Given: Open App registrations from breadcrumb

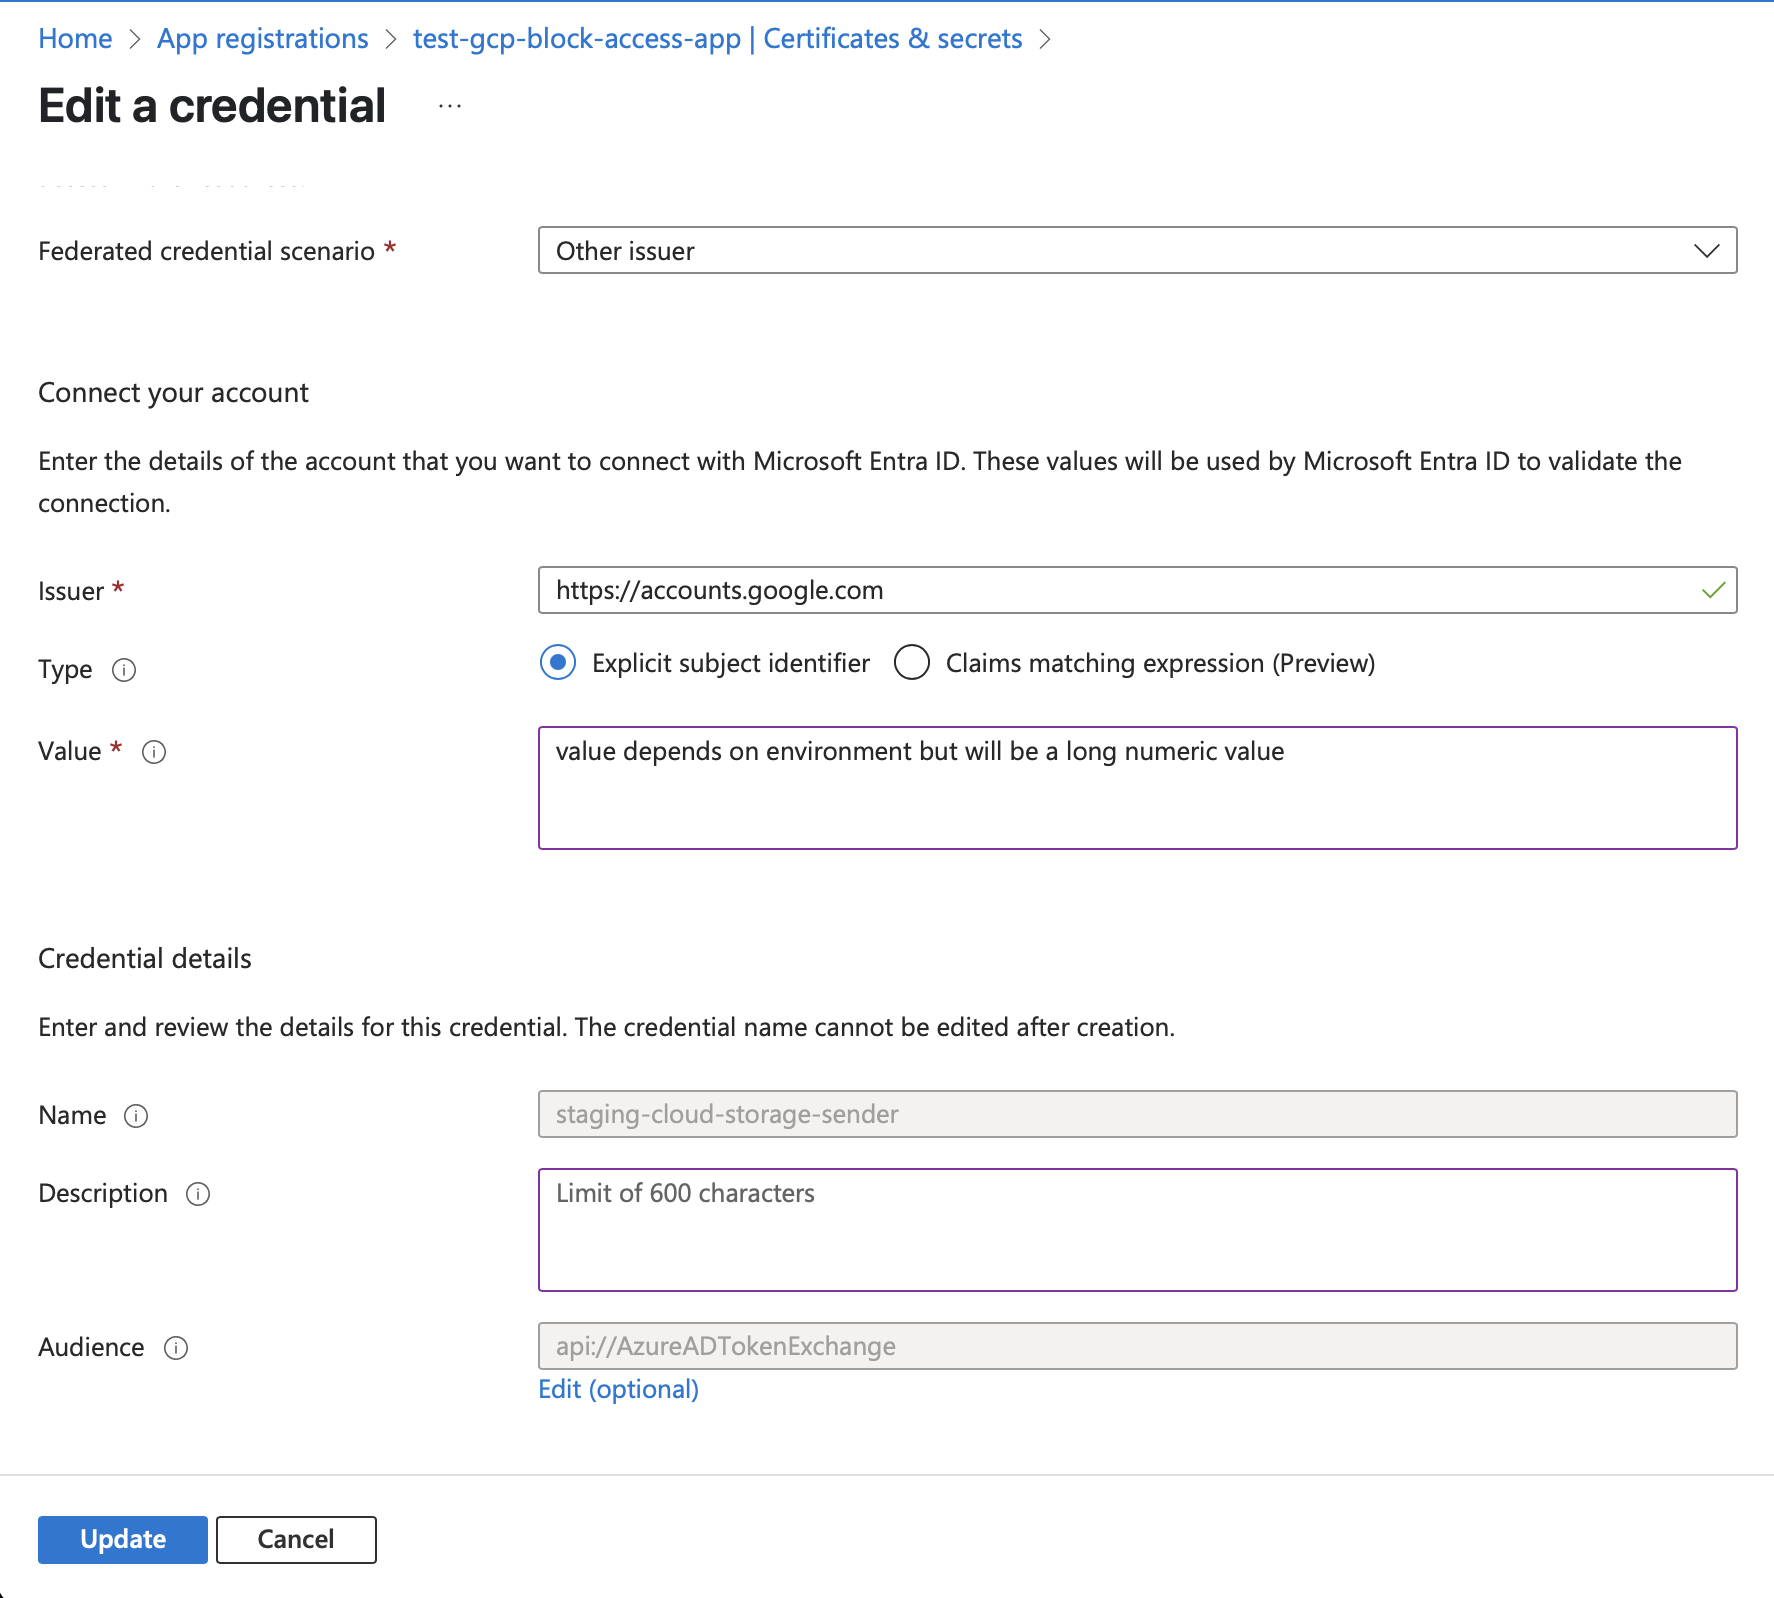Looking at the screenshot, I should 262,38.
